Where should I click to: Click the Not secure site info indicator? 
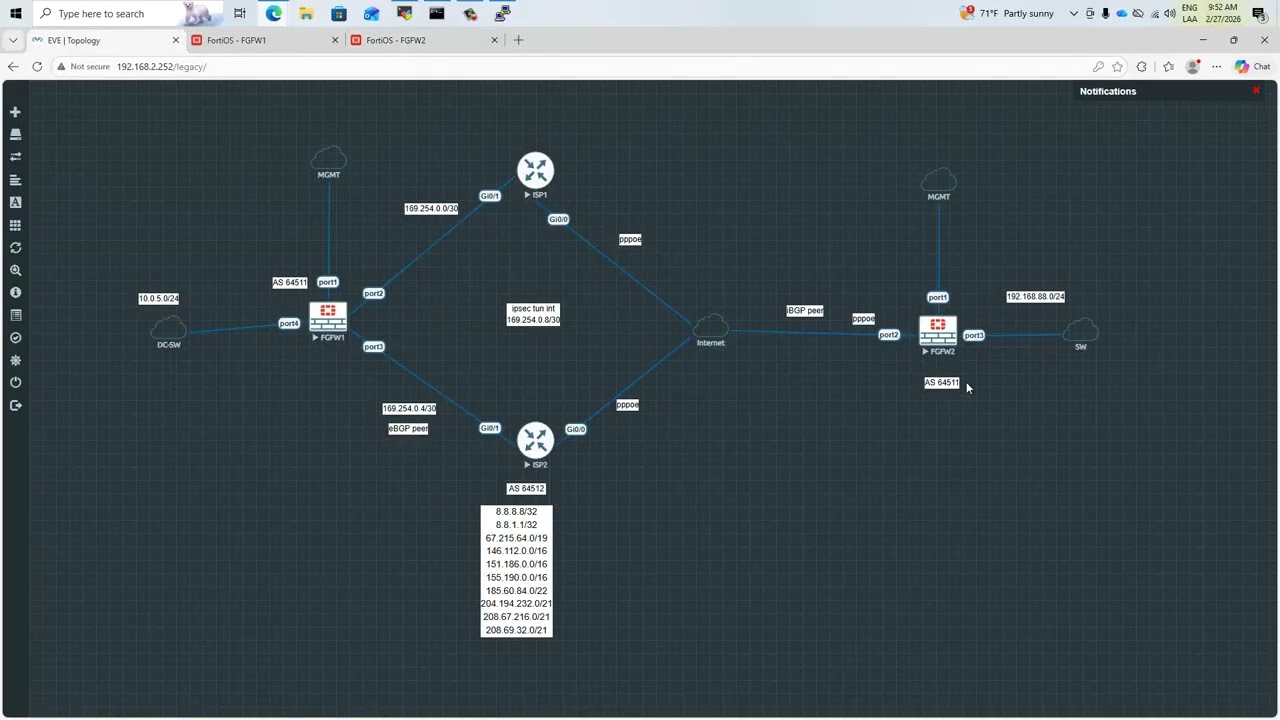point(83,66)
